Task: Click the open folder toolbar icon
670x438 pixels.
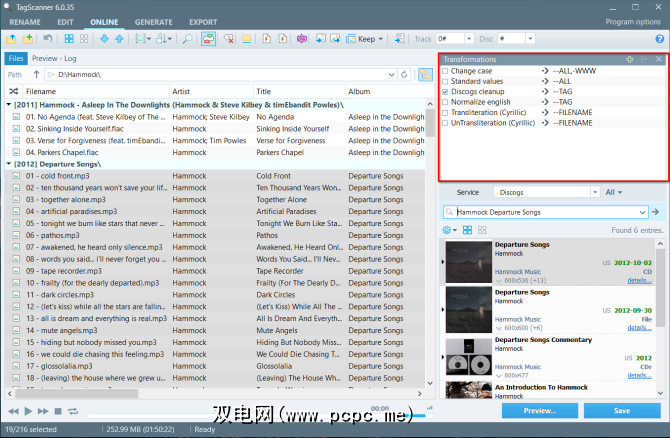Action: click(11, 39)
